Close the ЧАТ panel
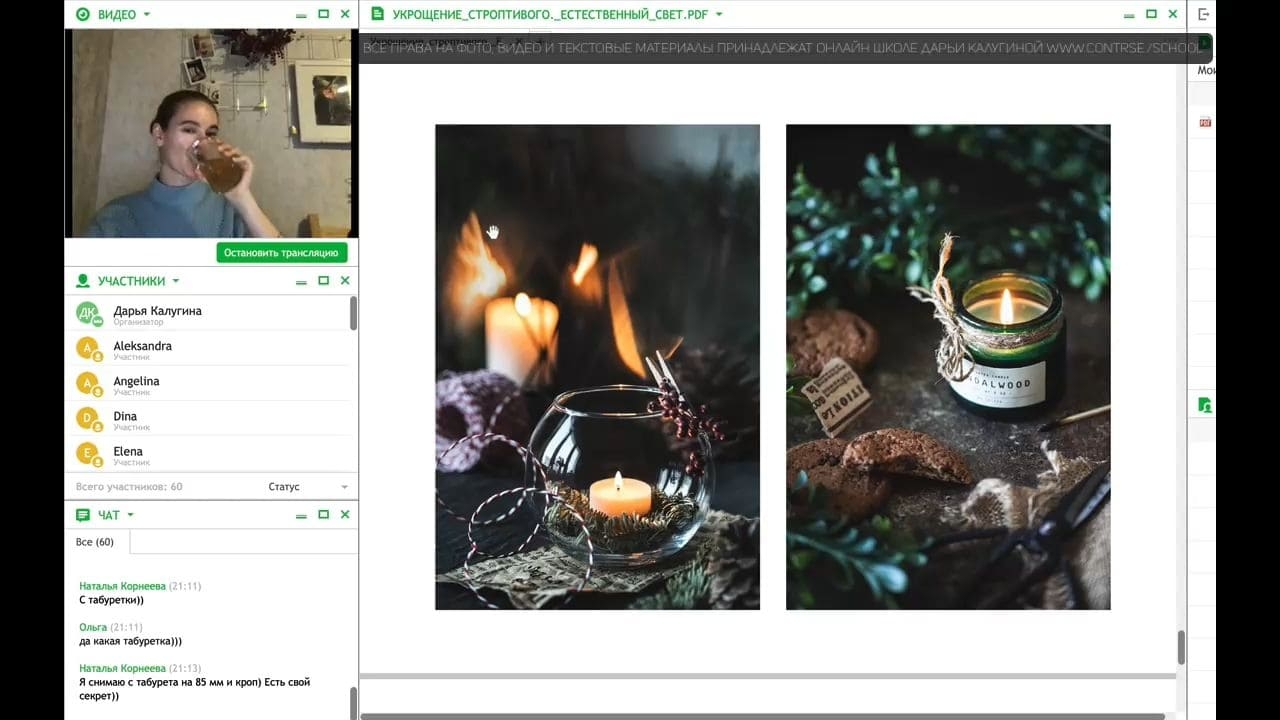 (345, 515)
